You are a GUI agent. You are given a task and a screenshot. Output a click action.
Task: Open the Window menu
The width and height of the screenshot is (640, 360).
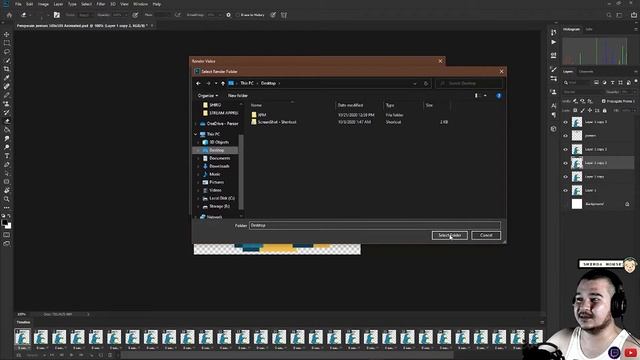(140, 4)
